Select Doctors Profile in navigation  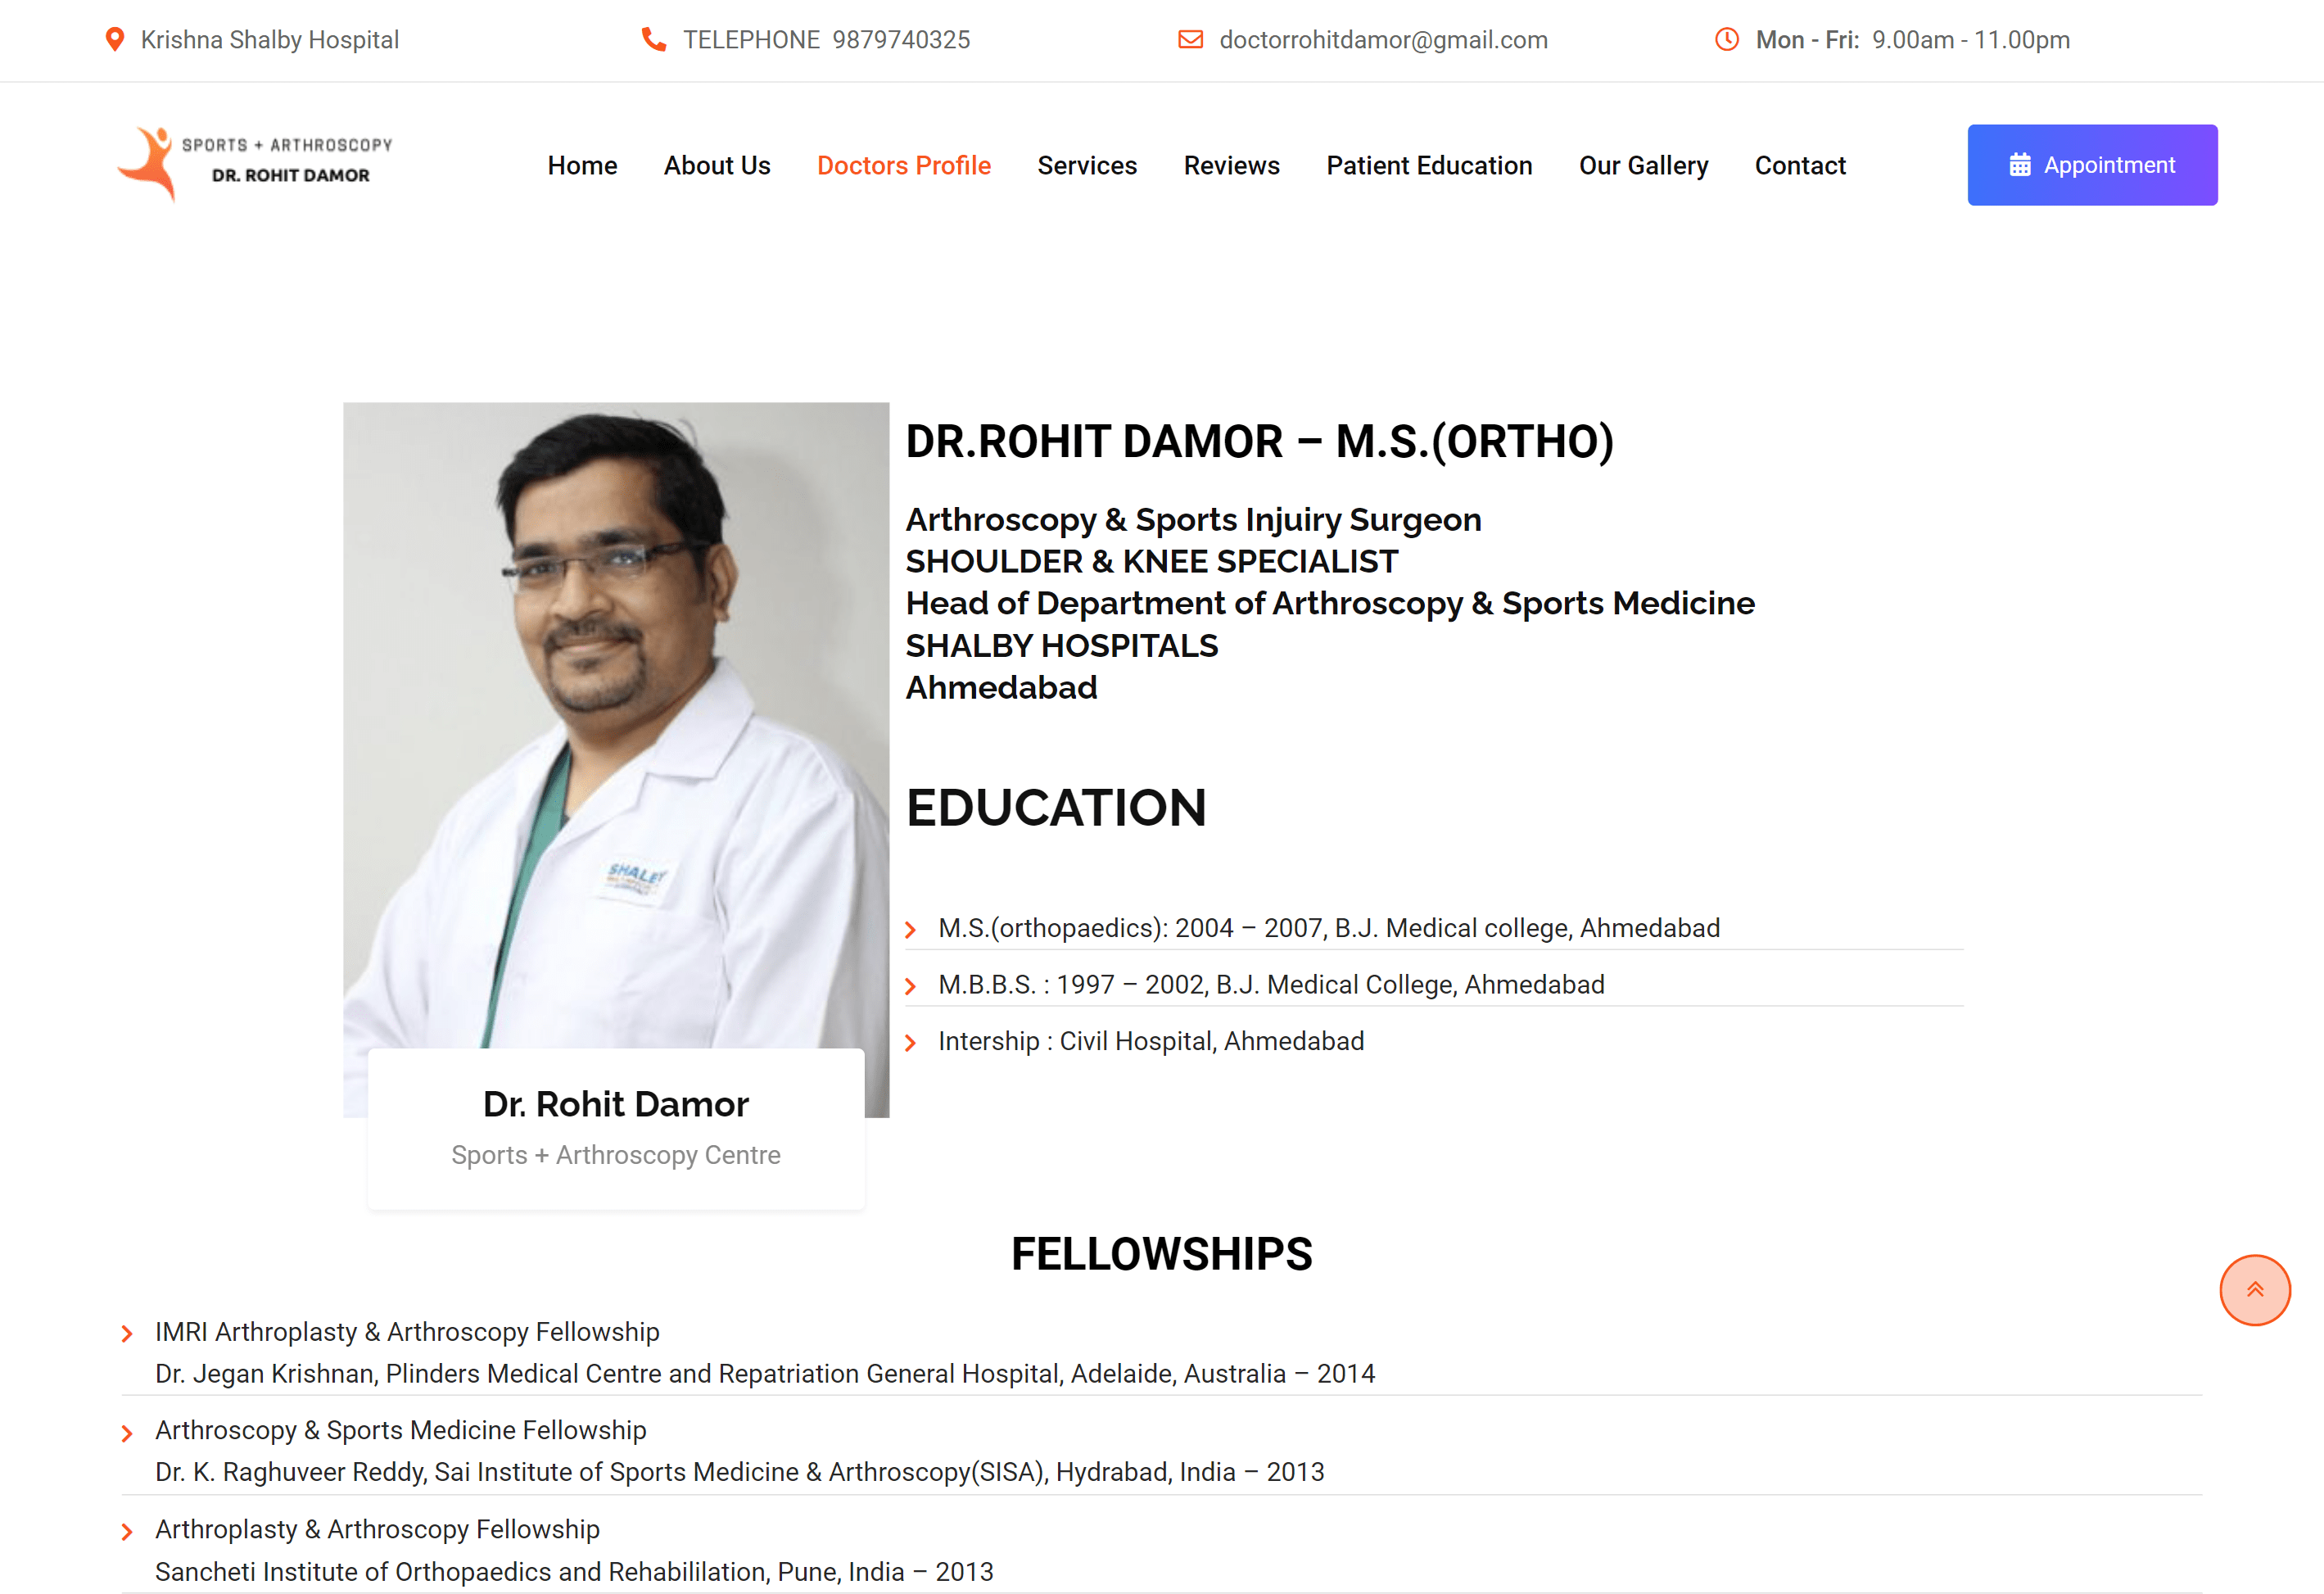pos(903,165)
